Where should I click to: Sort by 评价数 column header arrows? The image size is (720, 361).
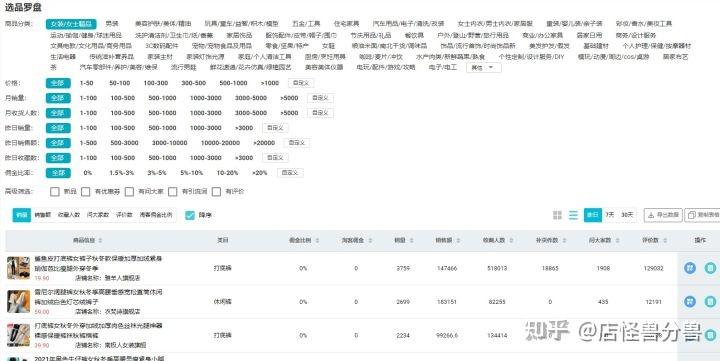coord(665,241)
